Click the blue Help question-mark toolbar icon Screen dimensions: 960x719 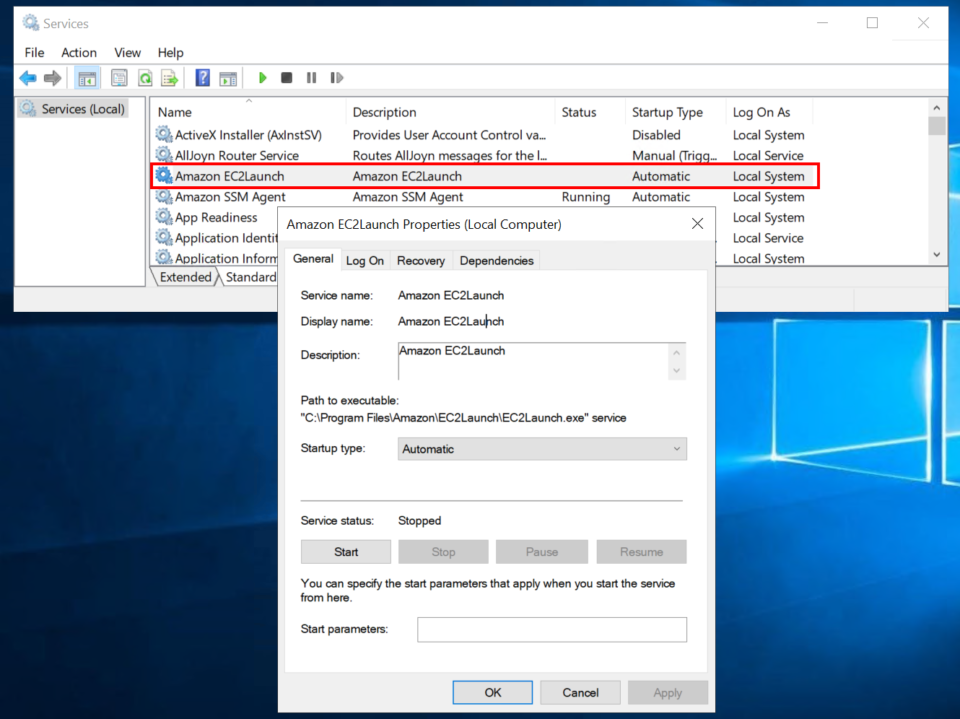pos(203,78)
